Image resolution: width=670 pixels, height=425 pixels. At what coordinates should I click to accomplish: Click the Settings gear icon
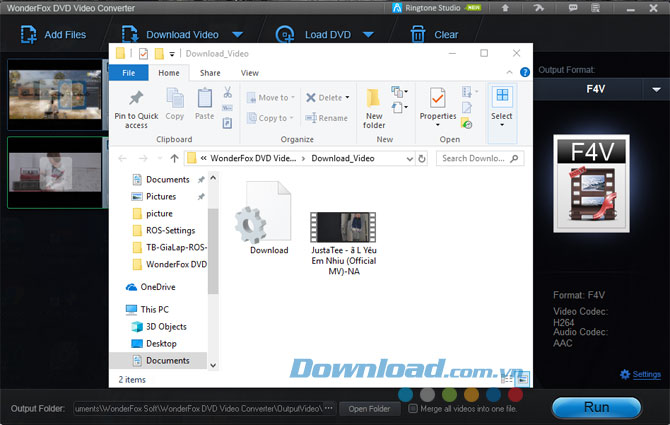(625, 375)
